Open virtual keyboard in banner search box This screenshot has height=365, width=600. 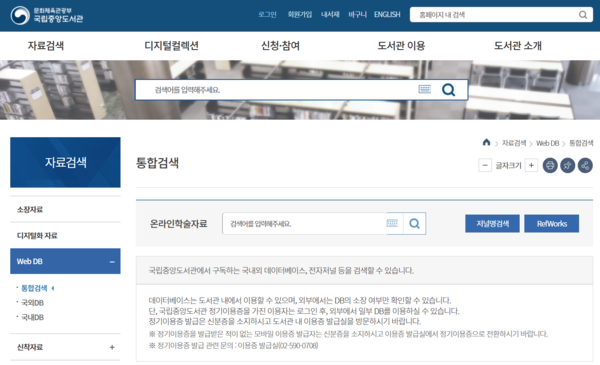pyautogui.click(x=424, y=90)
